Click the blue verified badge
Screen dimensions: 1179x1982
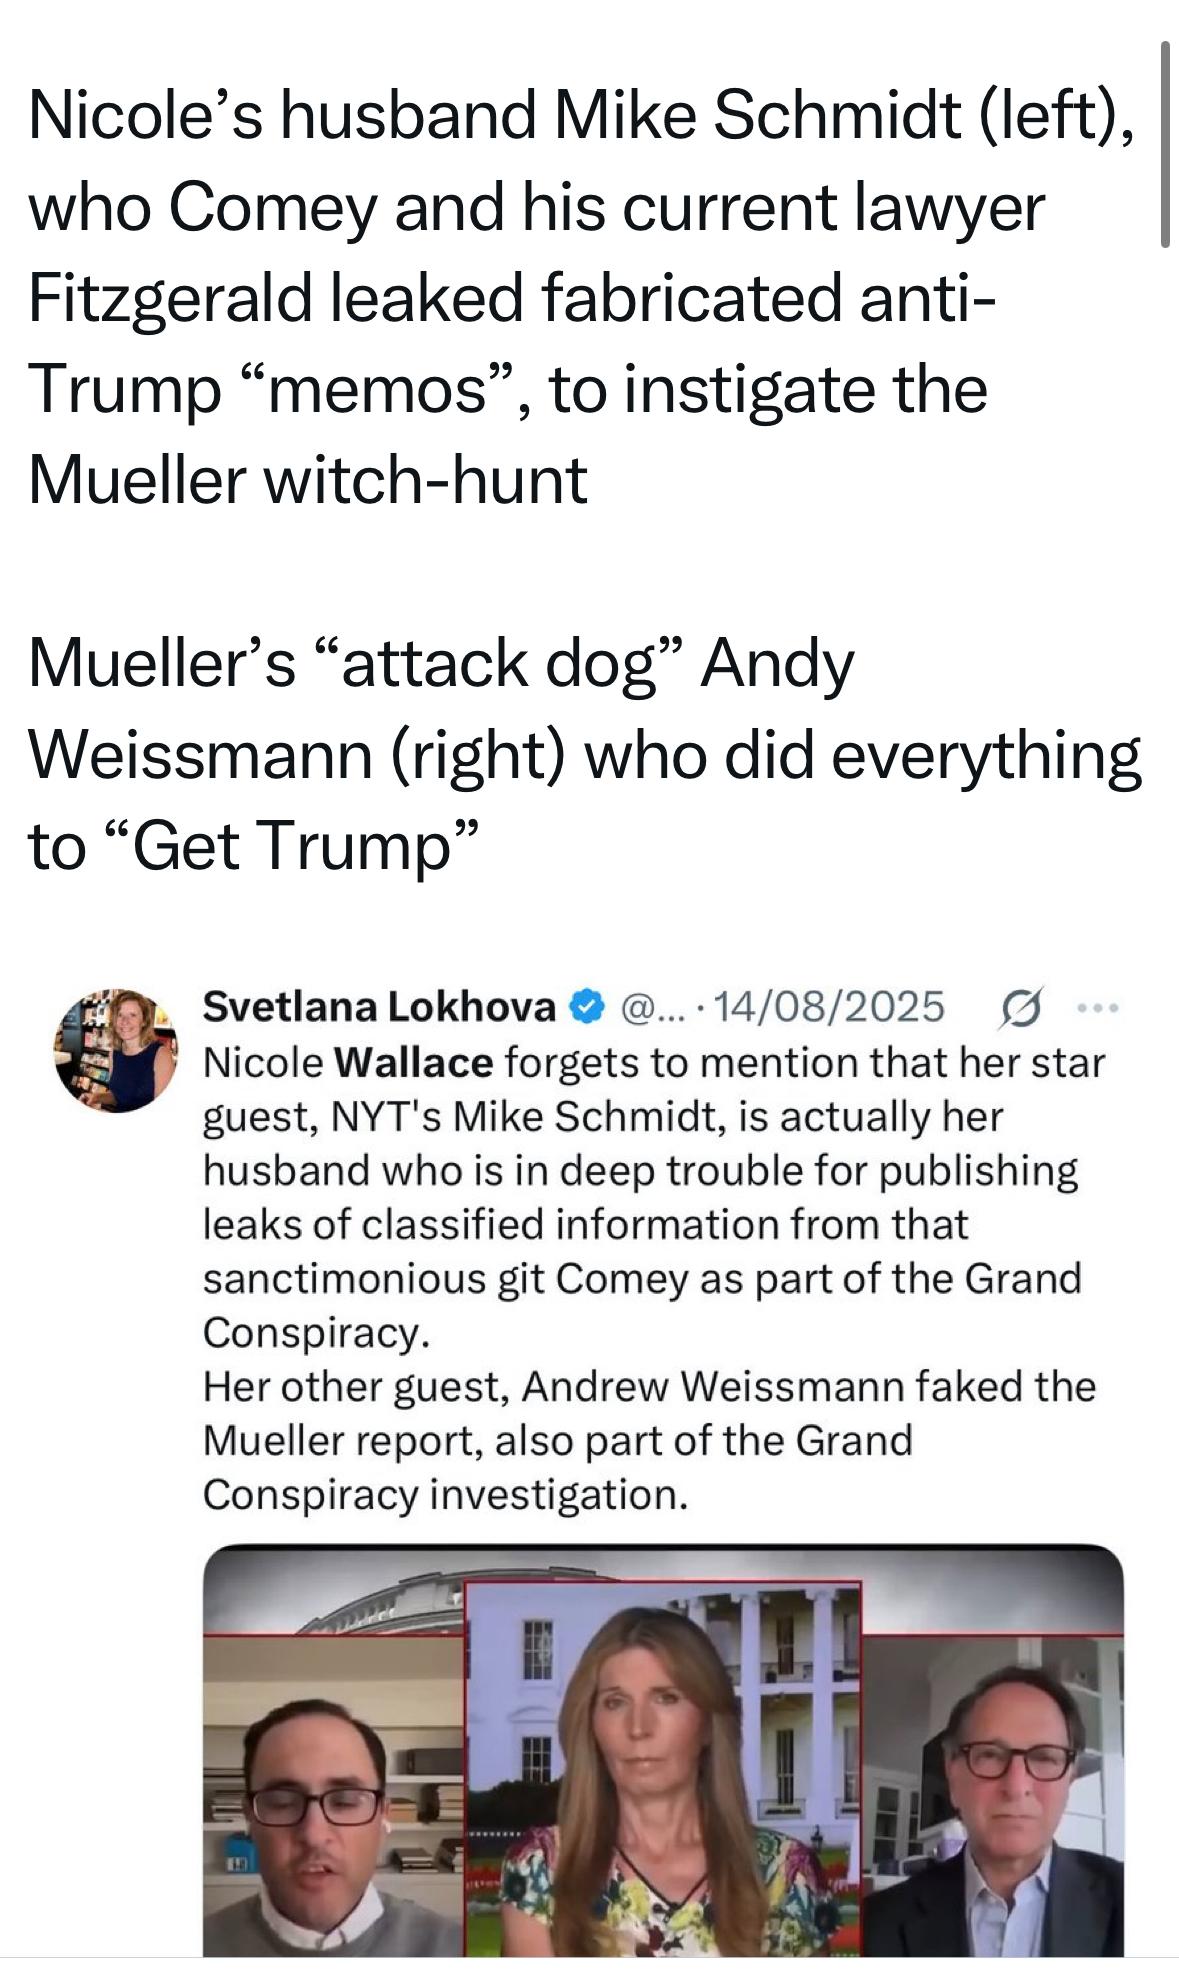[x=588, y=1005]
